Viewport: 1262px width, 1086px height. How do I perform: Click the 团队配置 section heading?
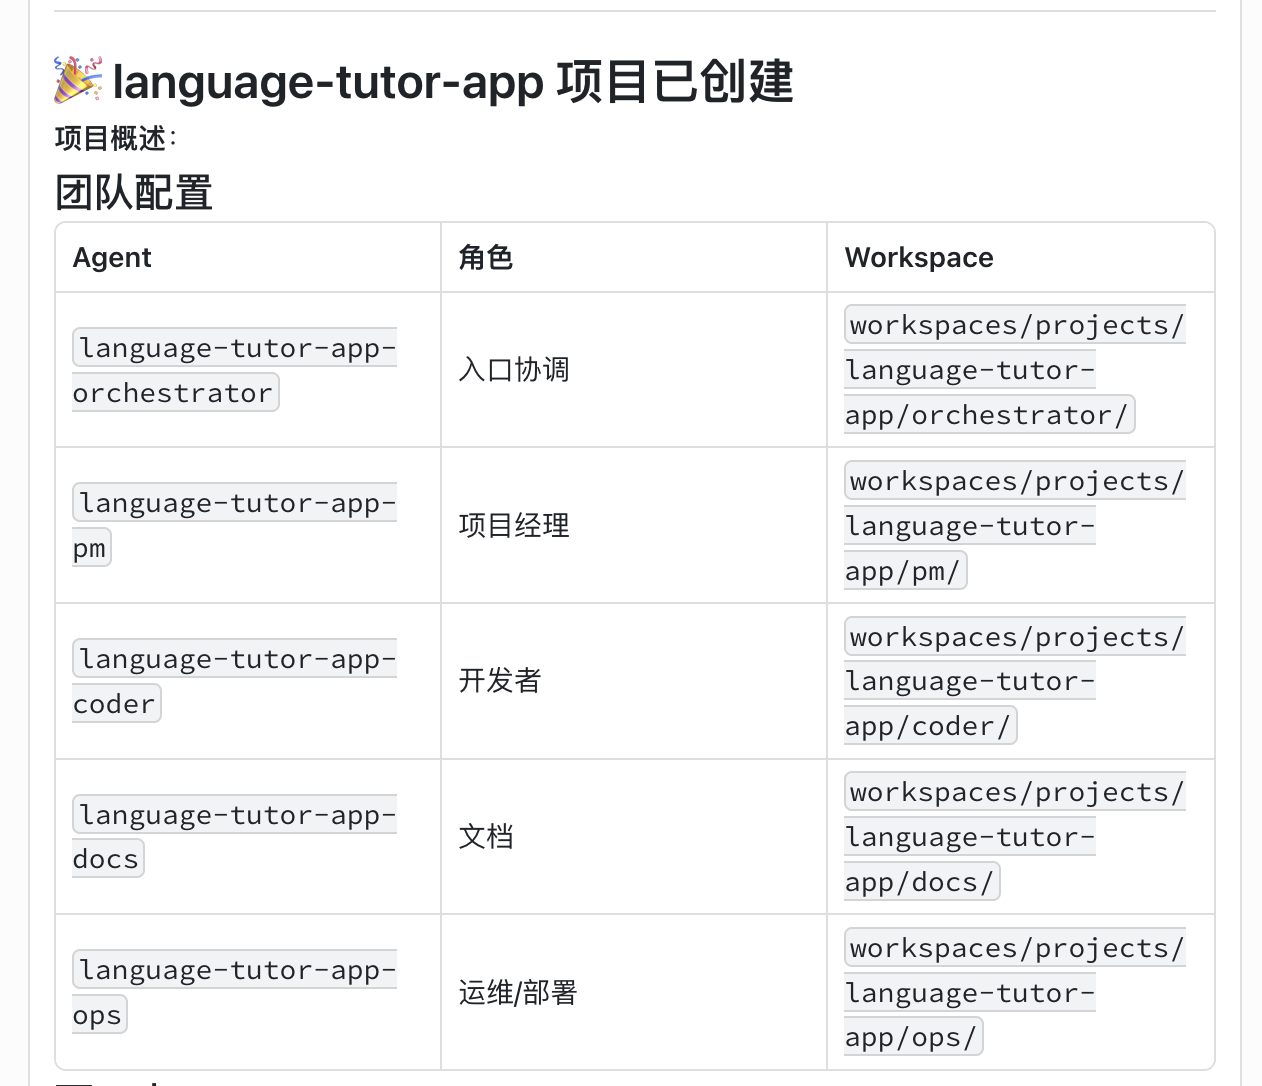point(134,193)
